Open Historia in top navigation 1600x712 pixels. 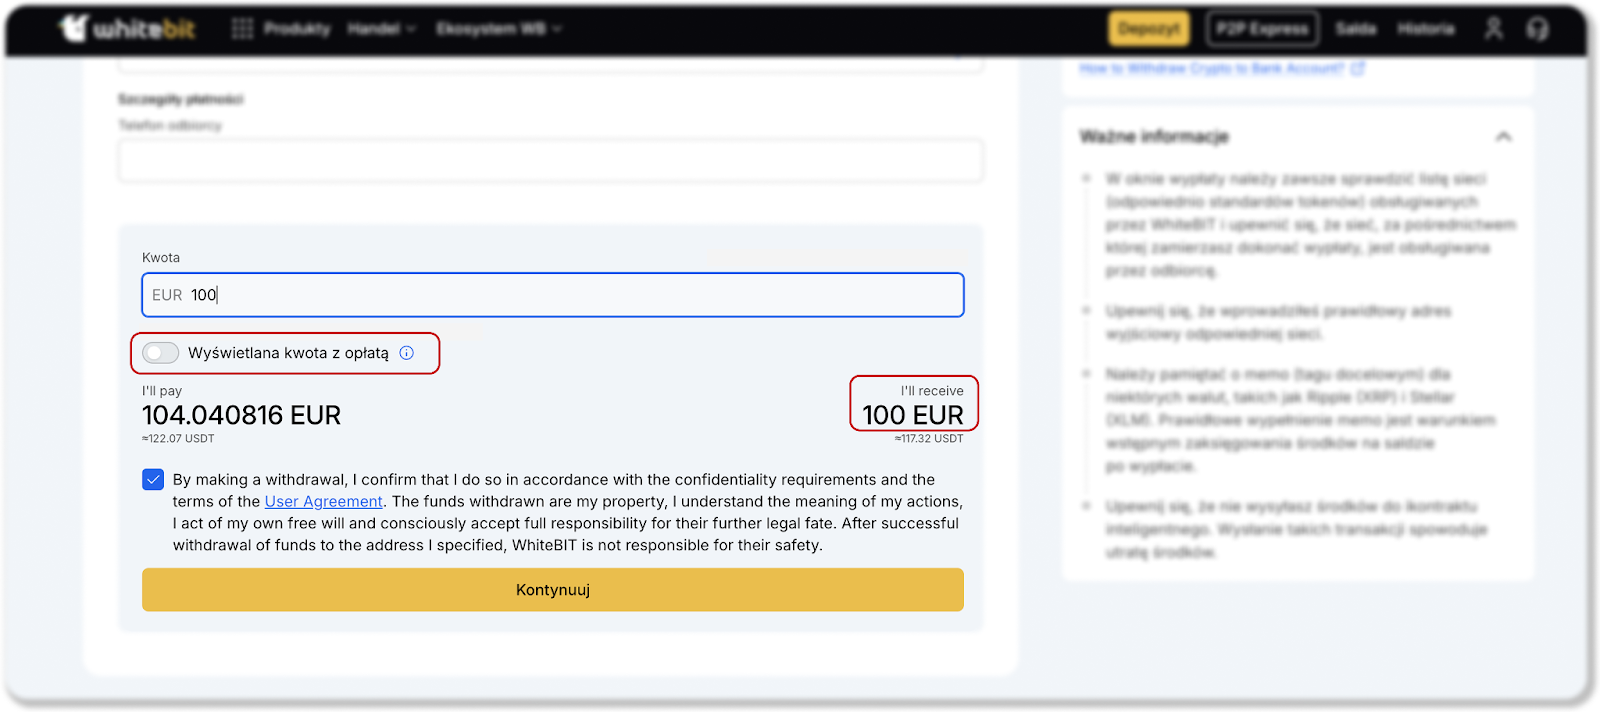click(1425, 28)
